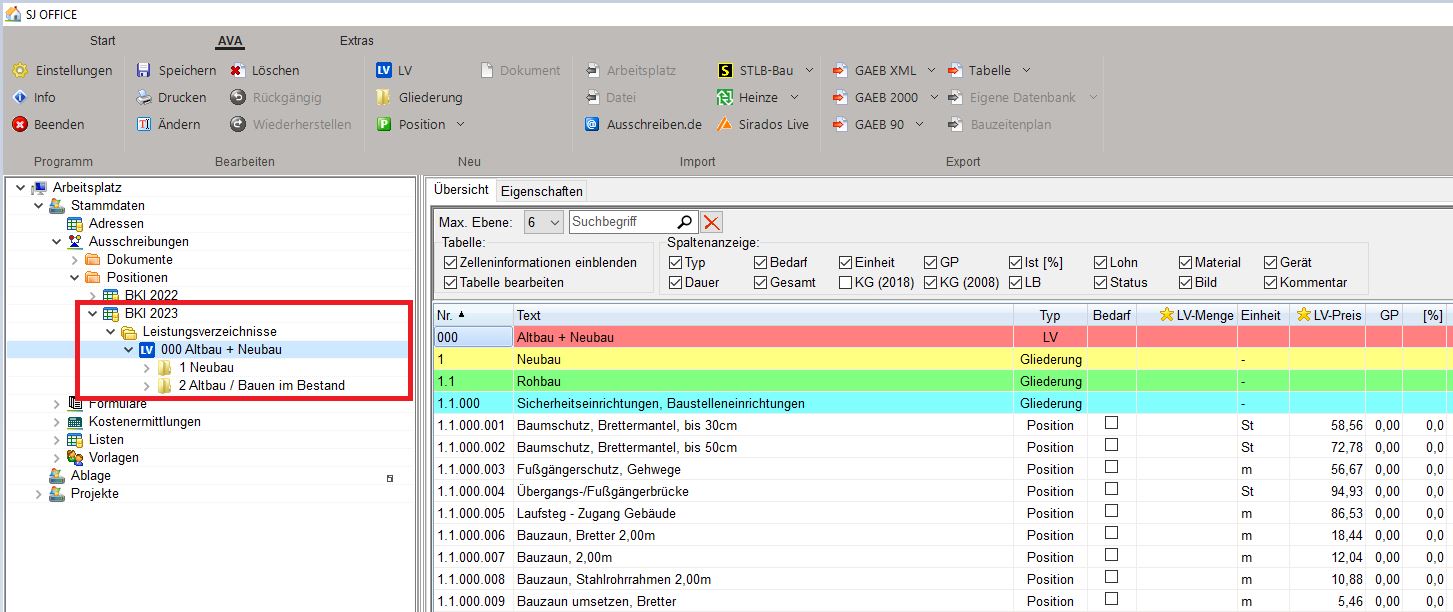Open Einstellungen gear icon
Screen dimensions: 1453x612
coord(20,70)
